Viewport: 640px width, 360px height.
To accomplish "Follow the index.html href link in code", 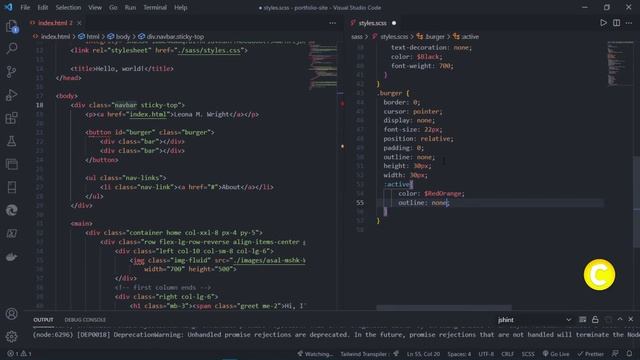I will [148, 115].
